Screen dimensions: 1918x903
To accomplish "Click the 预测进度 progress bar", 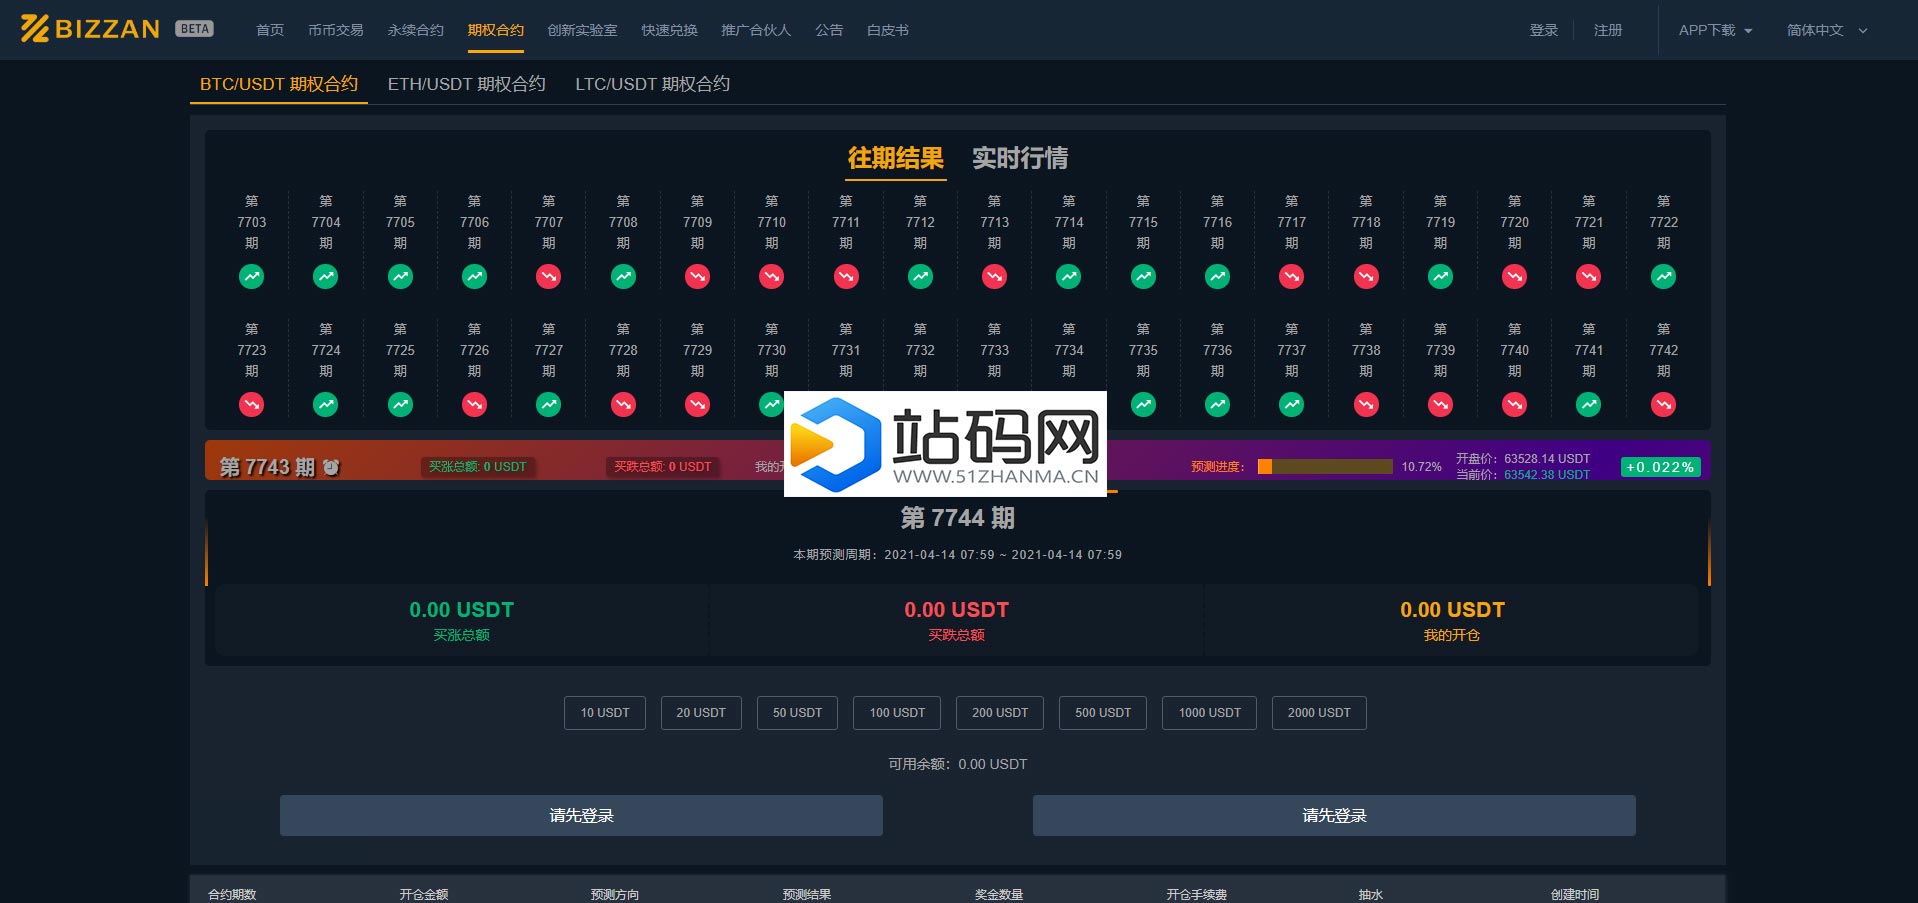I will (1324, 467).
